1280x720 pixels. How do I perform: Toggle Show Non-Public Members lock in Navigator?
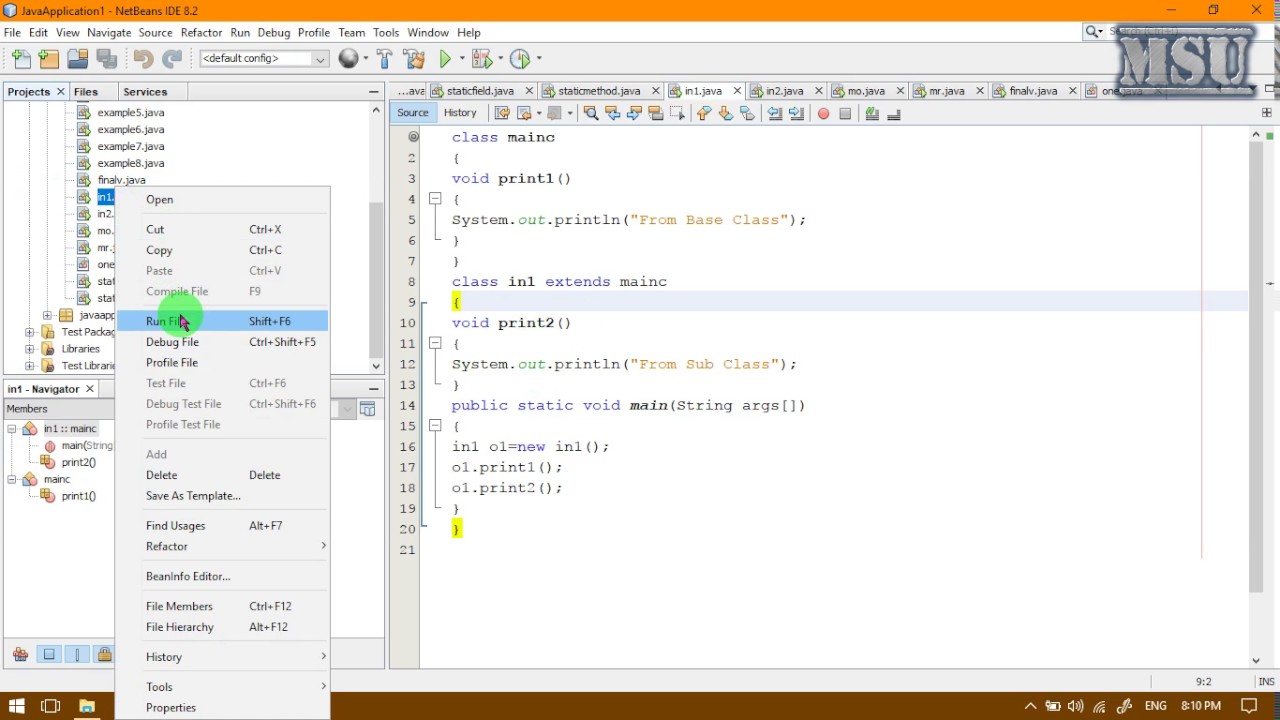click(104, 654)
